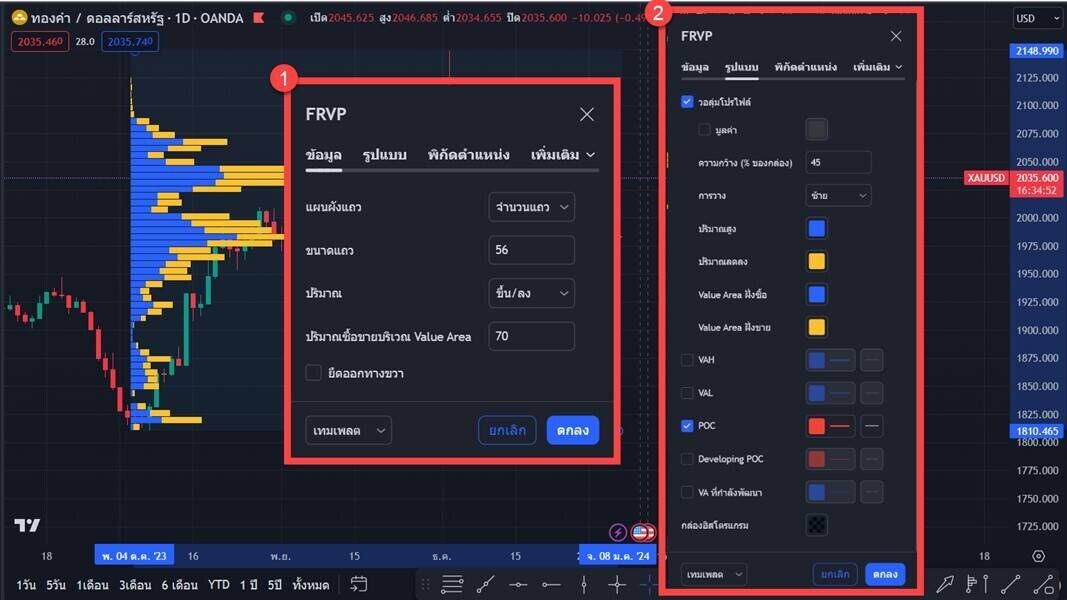The width and height of the screenshot is (1067, 600).
Task: Expand เพิ่มเติม in the inputs dialog
Action: click(563, 155)
